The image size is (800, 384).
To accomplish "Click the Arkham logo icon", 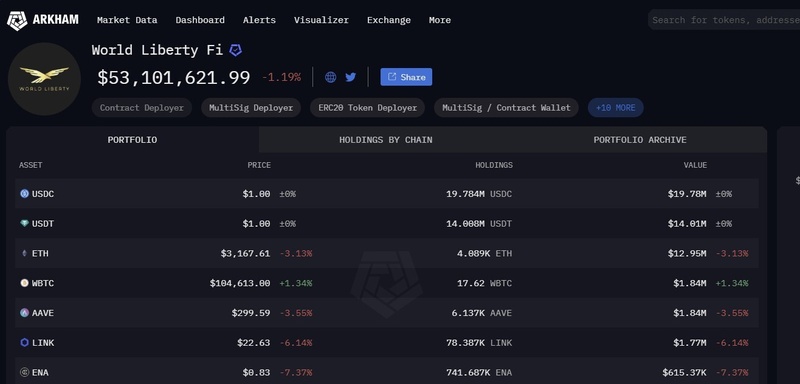I will click(17, 20).
